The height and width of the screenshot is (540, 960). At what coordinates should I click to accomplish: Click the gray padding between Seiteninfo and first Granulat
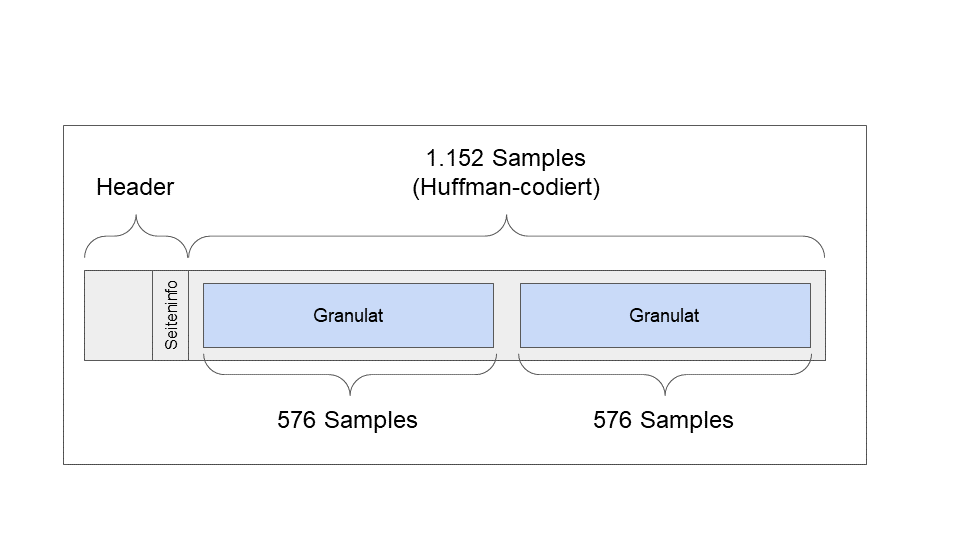[x=196, y=315]
